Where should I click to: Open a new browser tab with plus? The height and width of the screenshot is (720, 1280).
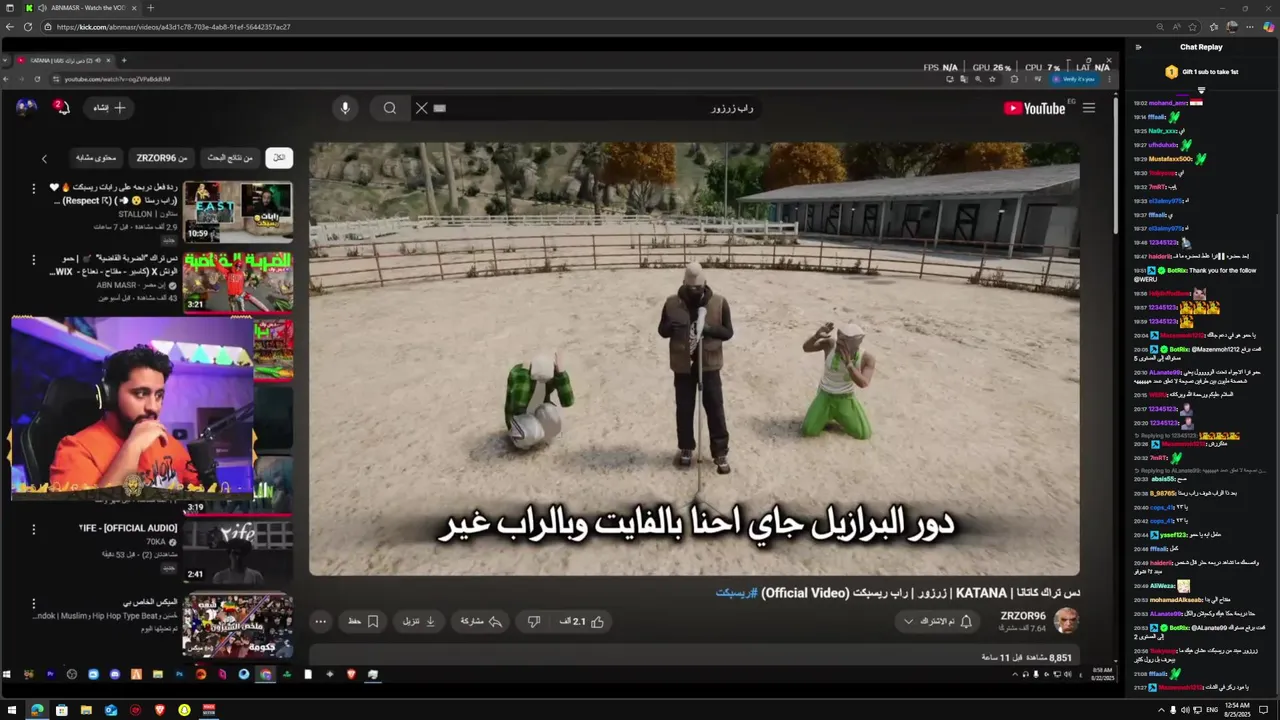click(151, 7)
